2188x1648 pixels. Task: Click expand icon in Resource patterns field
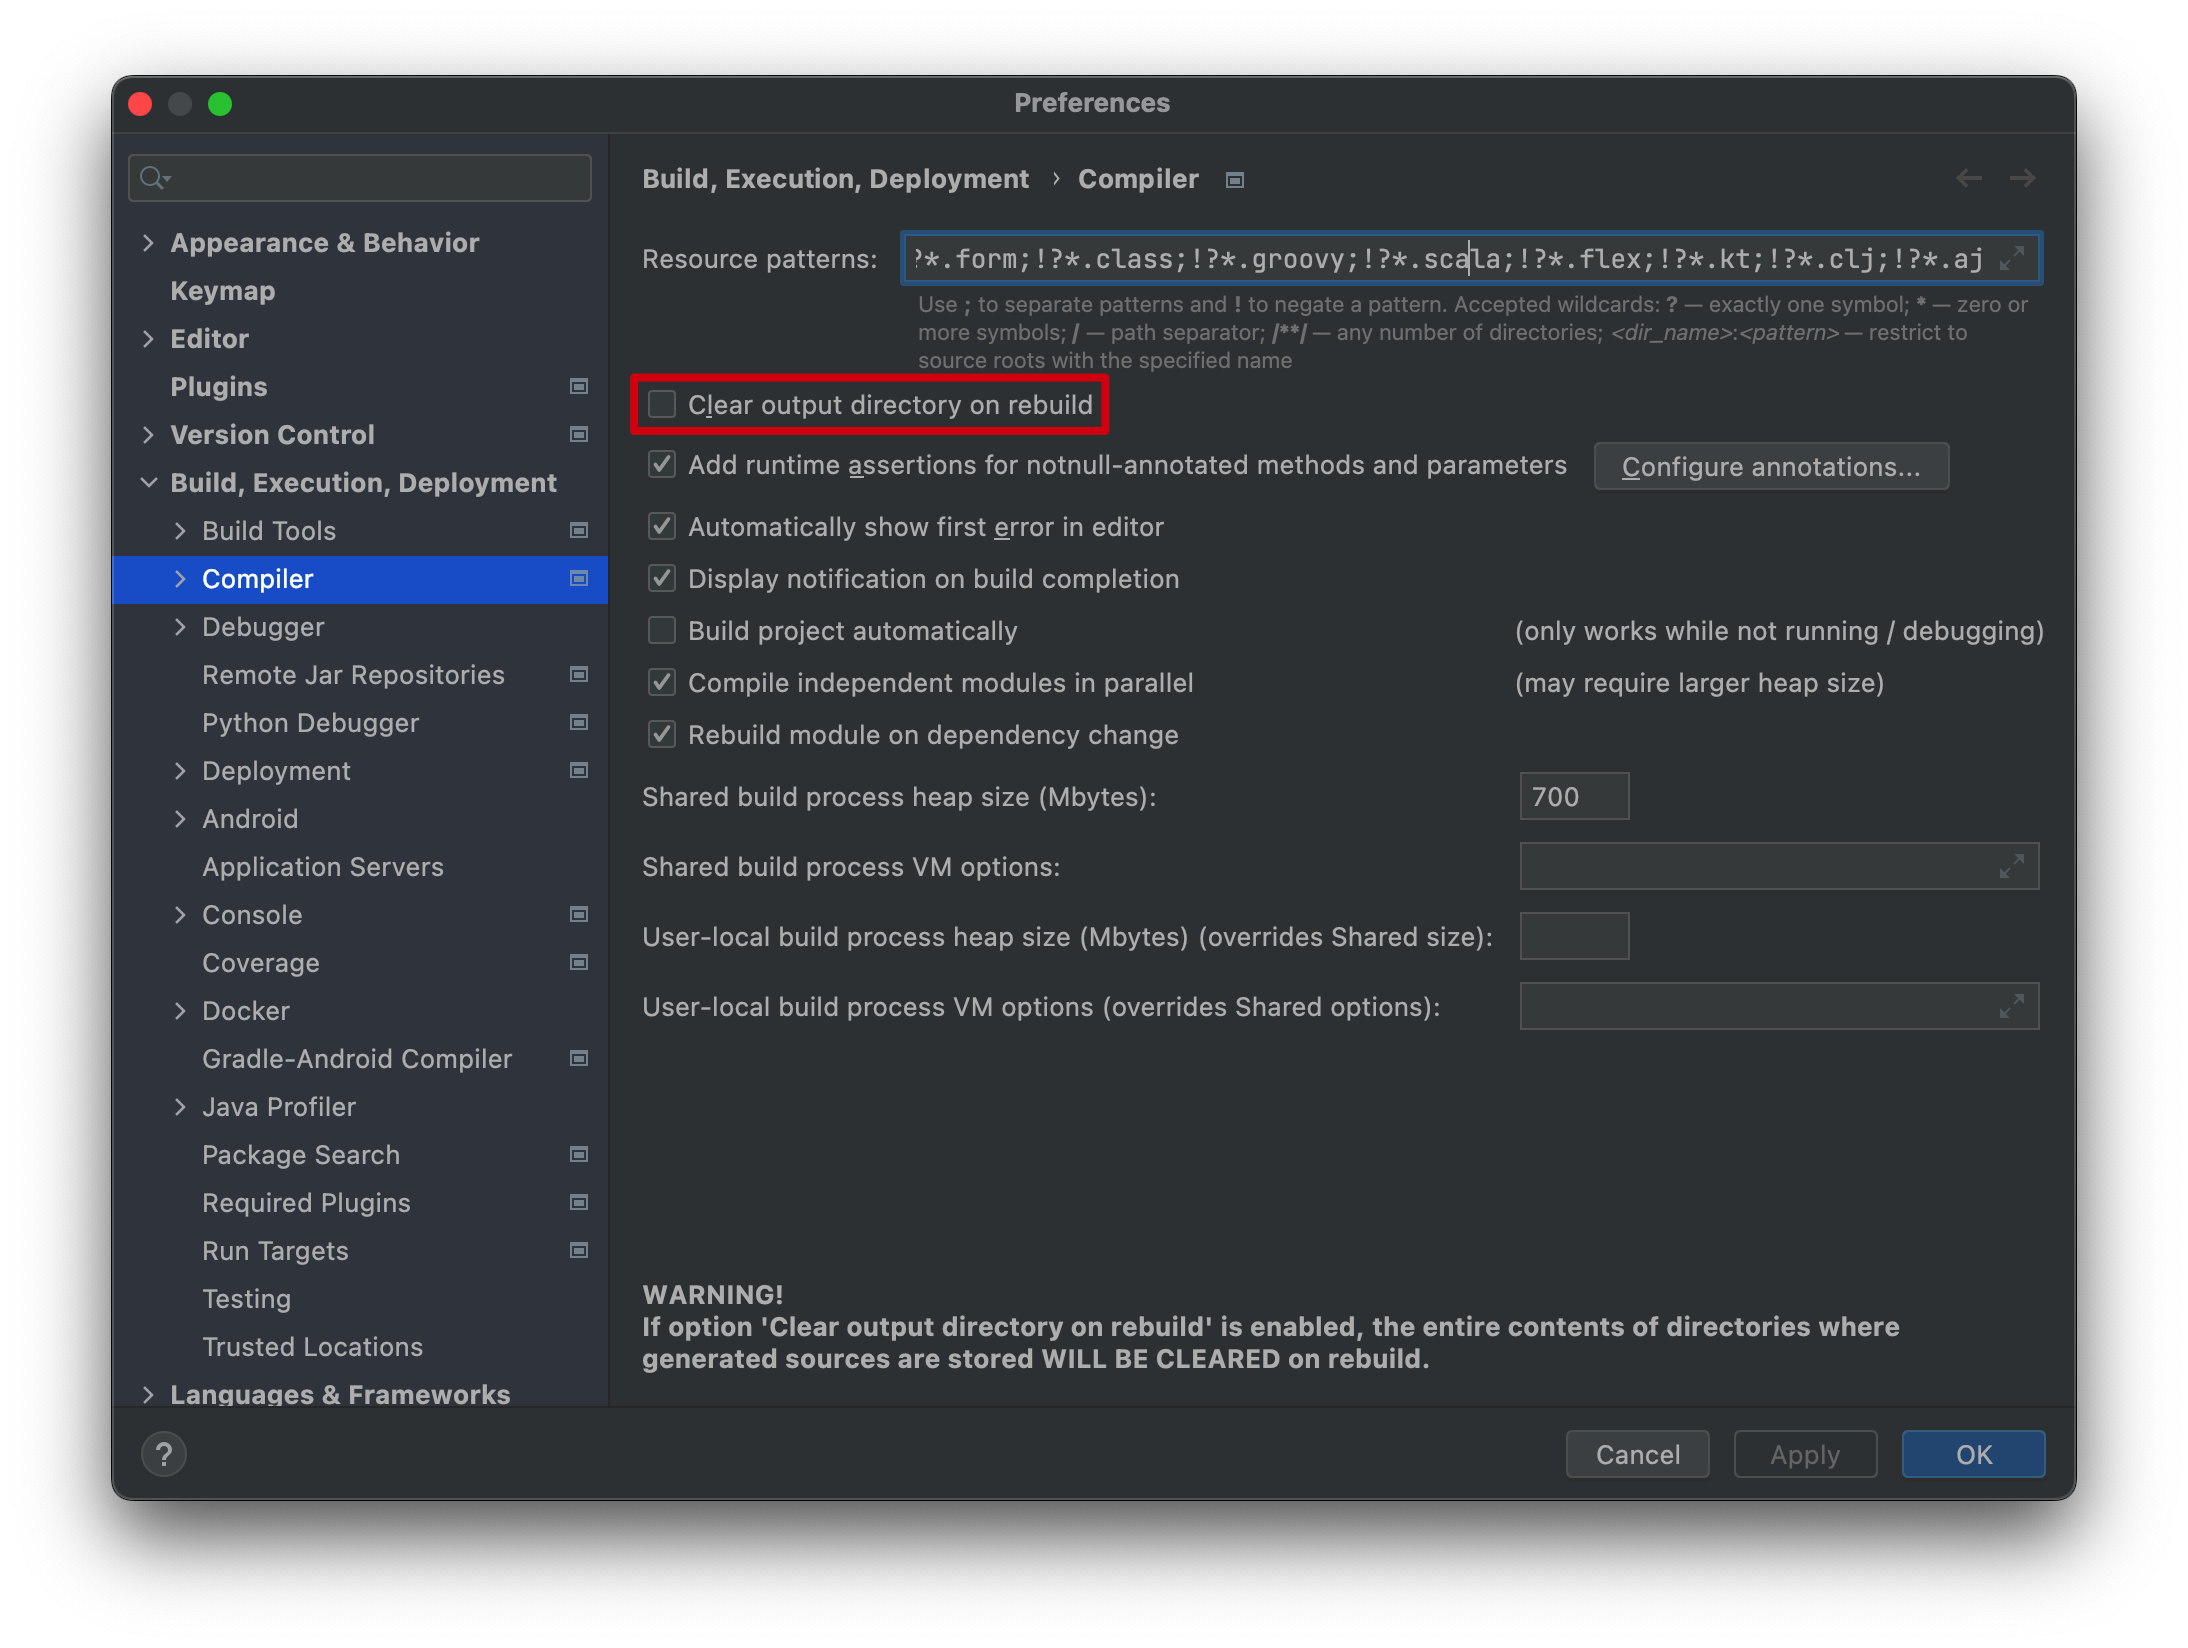[2012, 258]
